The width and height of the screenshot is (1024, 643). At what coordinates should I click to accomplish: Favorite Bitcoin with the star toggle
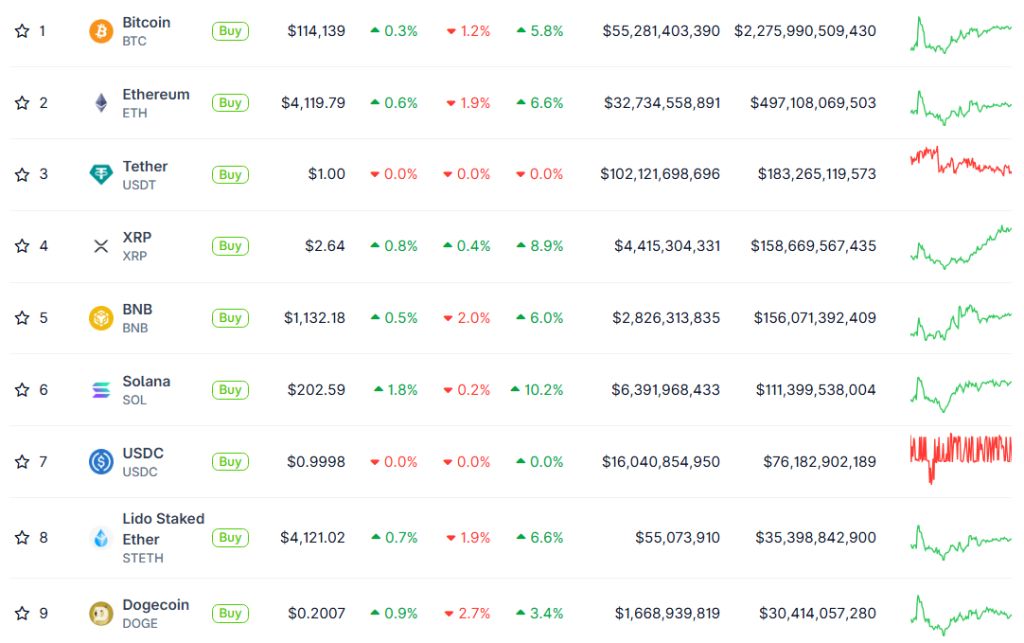click(x=22, y=31)
